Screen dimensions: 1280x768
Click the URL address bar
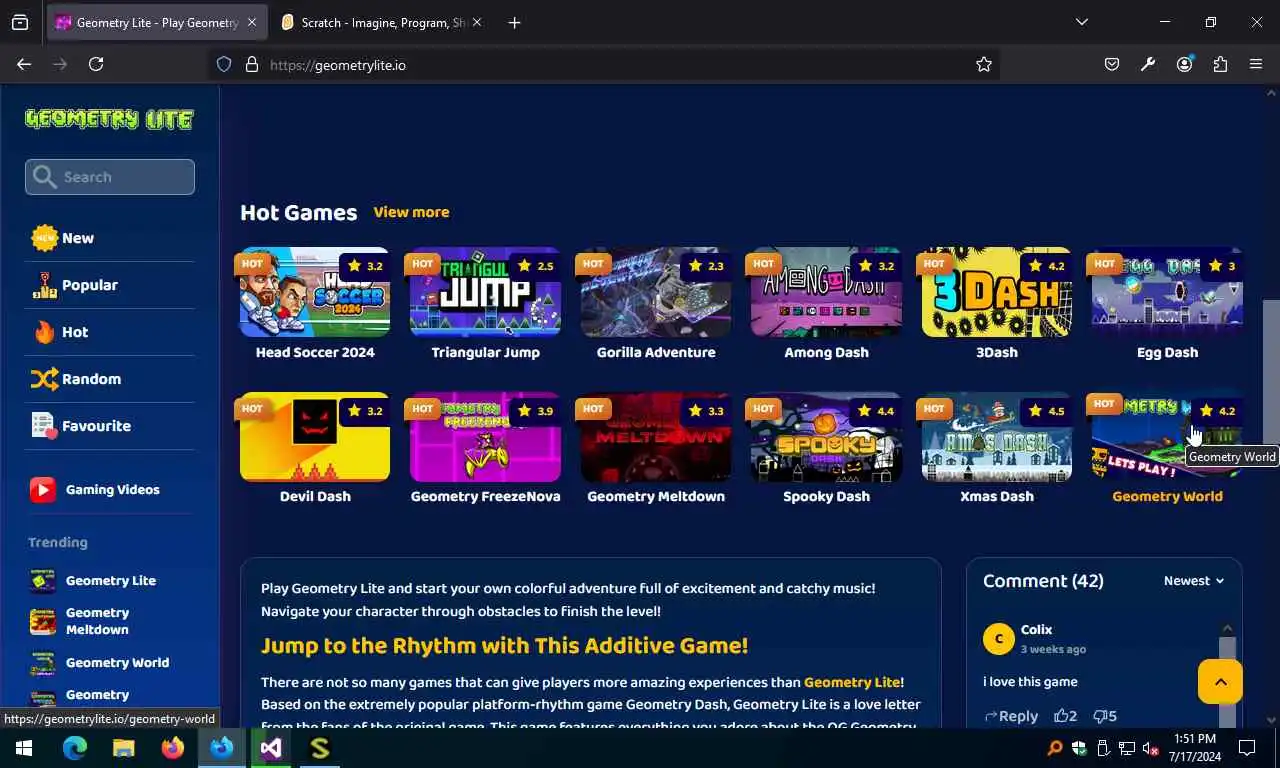coord(605,64)
